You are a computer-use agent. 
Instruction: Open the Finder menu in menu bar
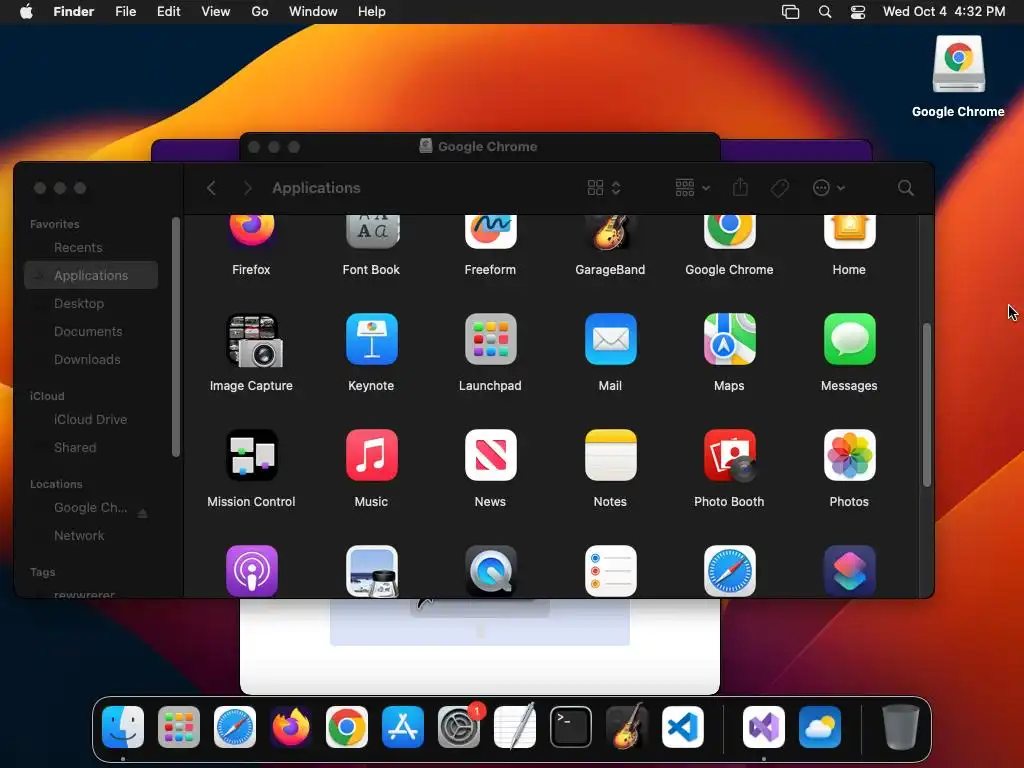(74, 12)
